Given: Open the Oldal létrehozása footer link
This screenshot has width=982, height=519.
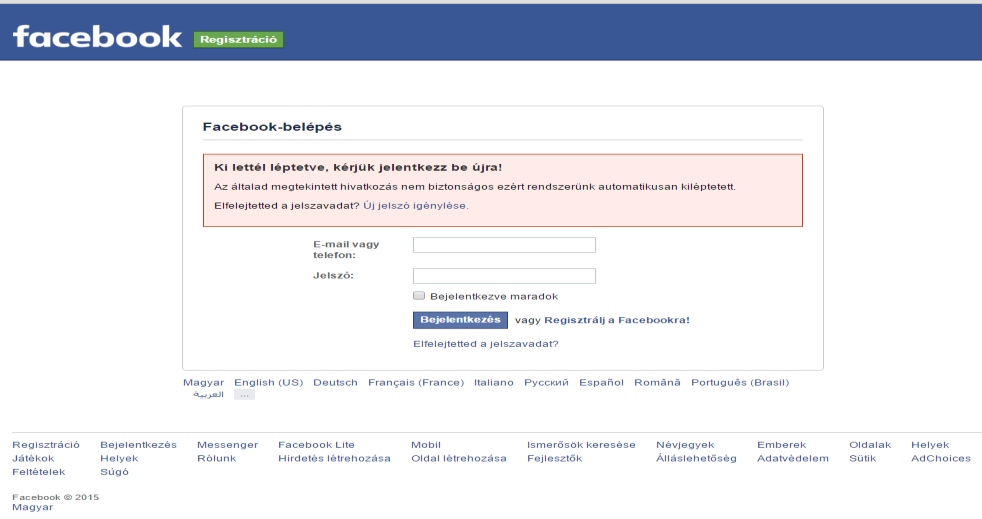Looking at the screenshot, I should [458, 458].
